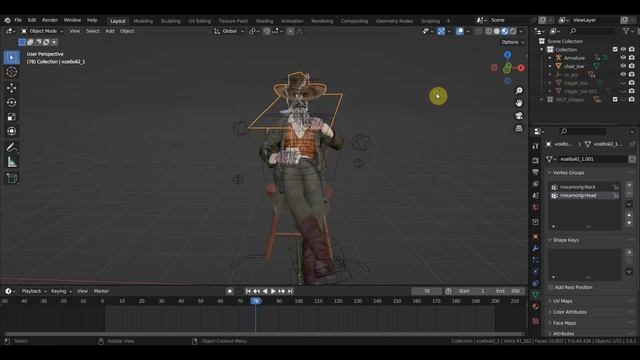
Task: Switch to the Sculpting workspace tab
Action: [x=171, y=21]
